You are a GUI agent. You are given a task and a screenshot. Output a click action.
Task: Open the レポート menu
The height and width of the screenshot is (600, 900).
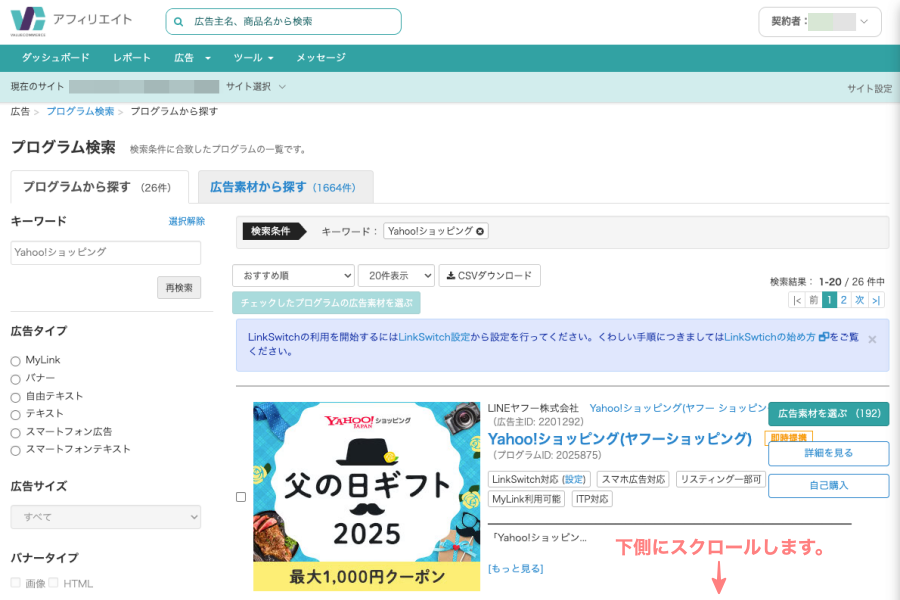[x=131, y=58]
